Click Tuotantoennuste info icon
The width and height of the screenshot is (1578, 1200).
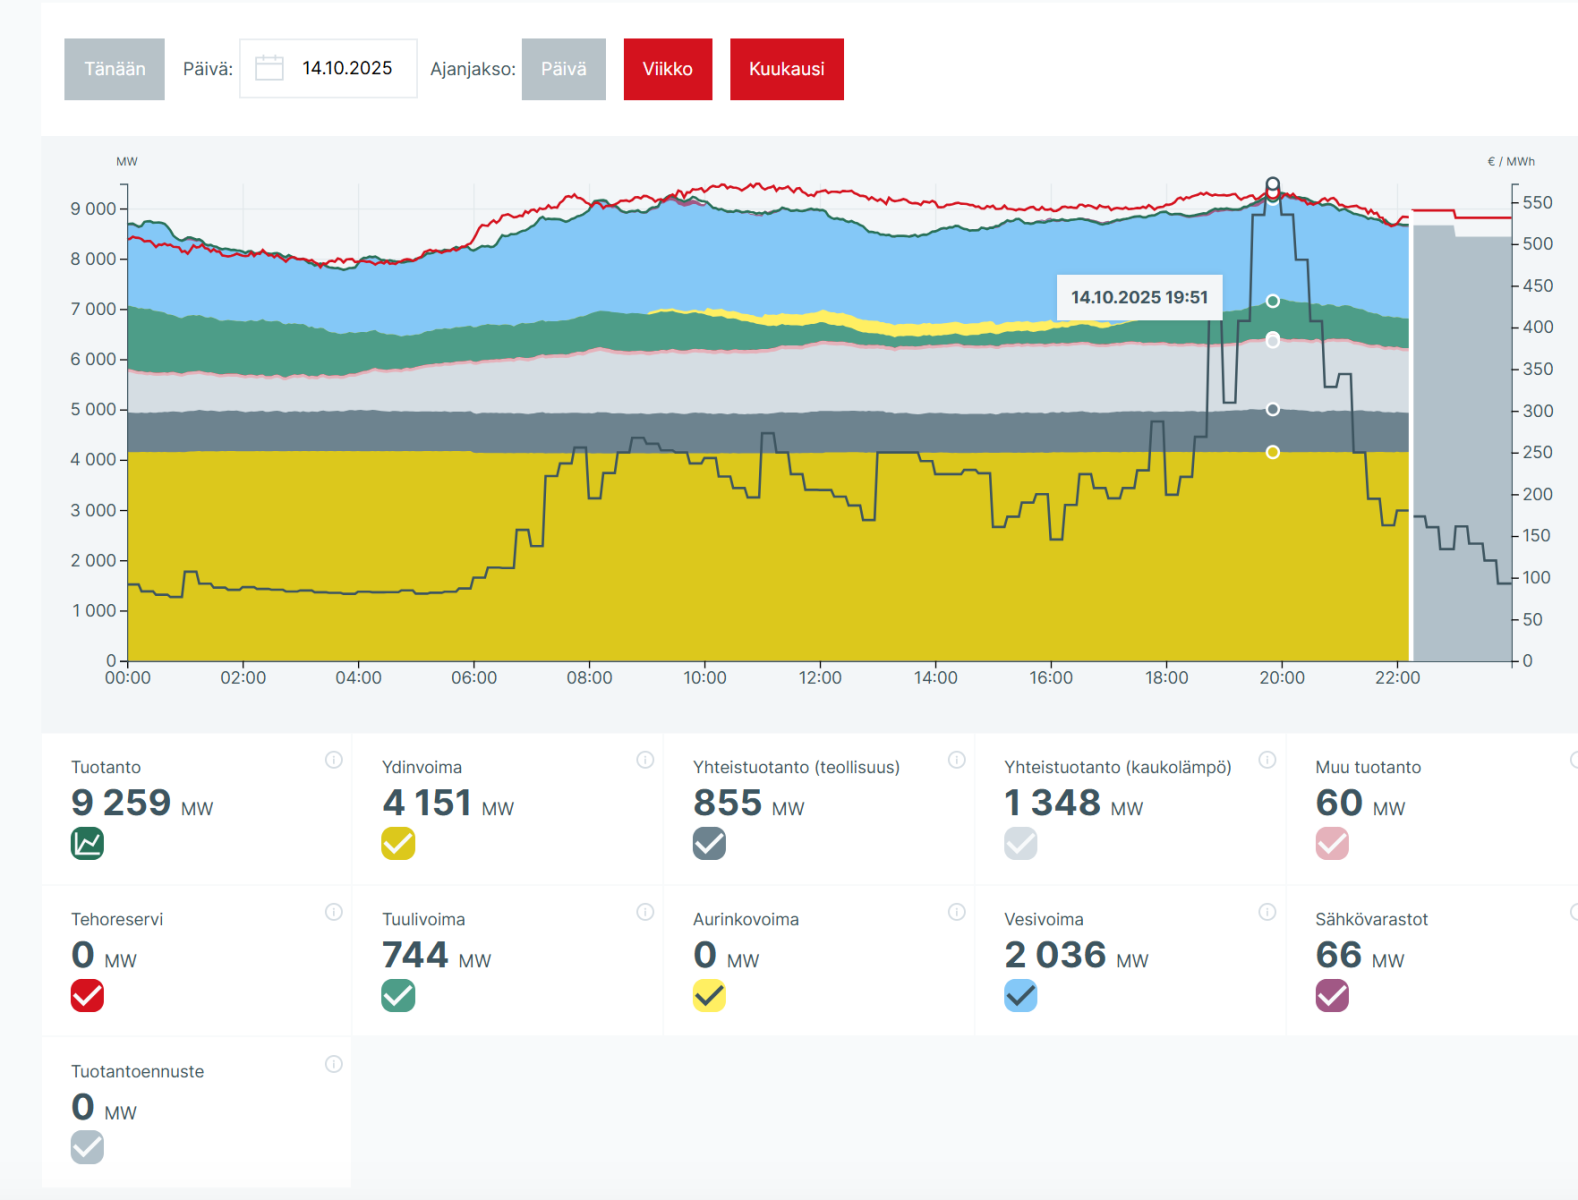[x=333, y=1064]
